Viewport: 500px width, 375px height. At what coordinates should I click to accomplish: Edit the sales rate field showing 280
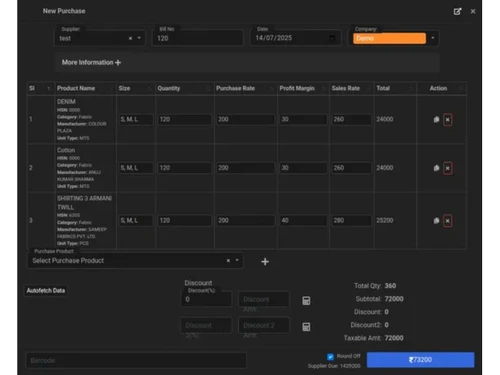pos(352,221)
